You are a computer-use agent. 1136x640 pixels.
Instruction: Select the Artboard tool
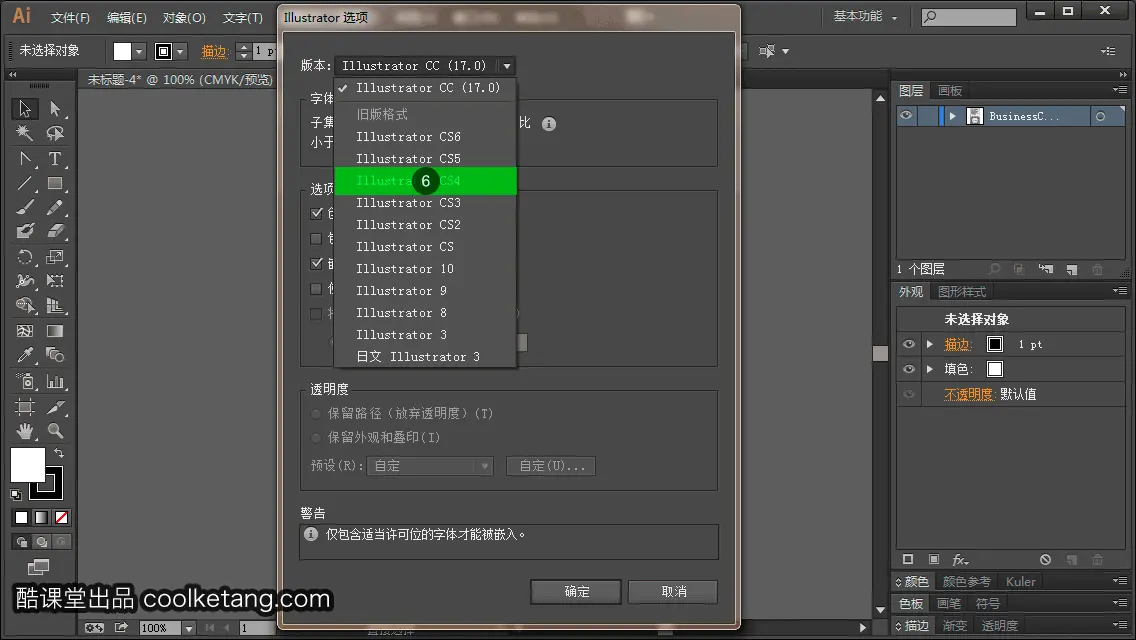click(25, 407)
